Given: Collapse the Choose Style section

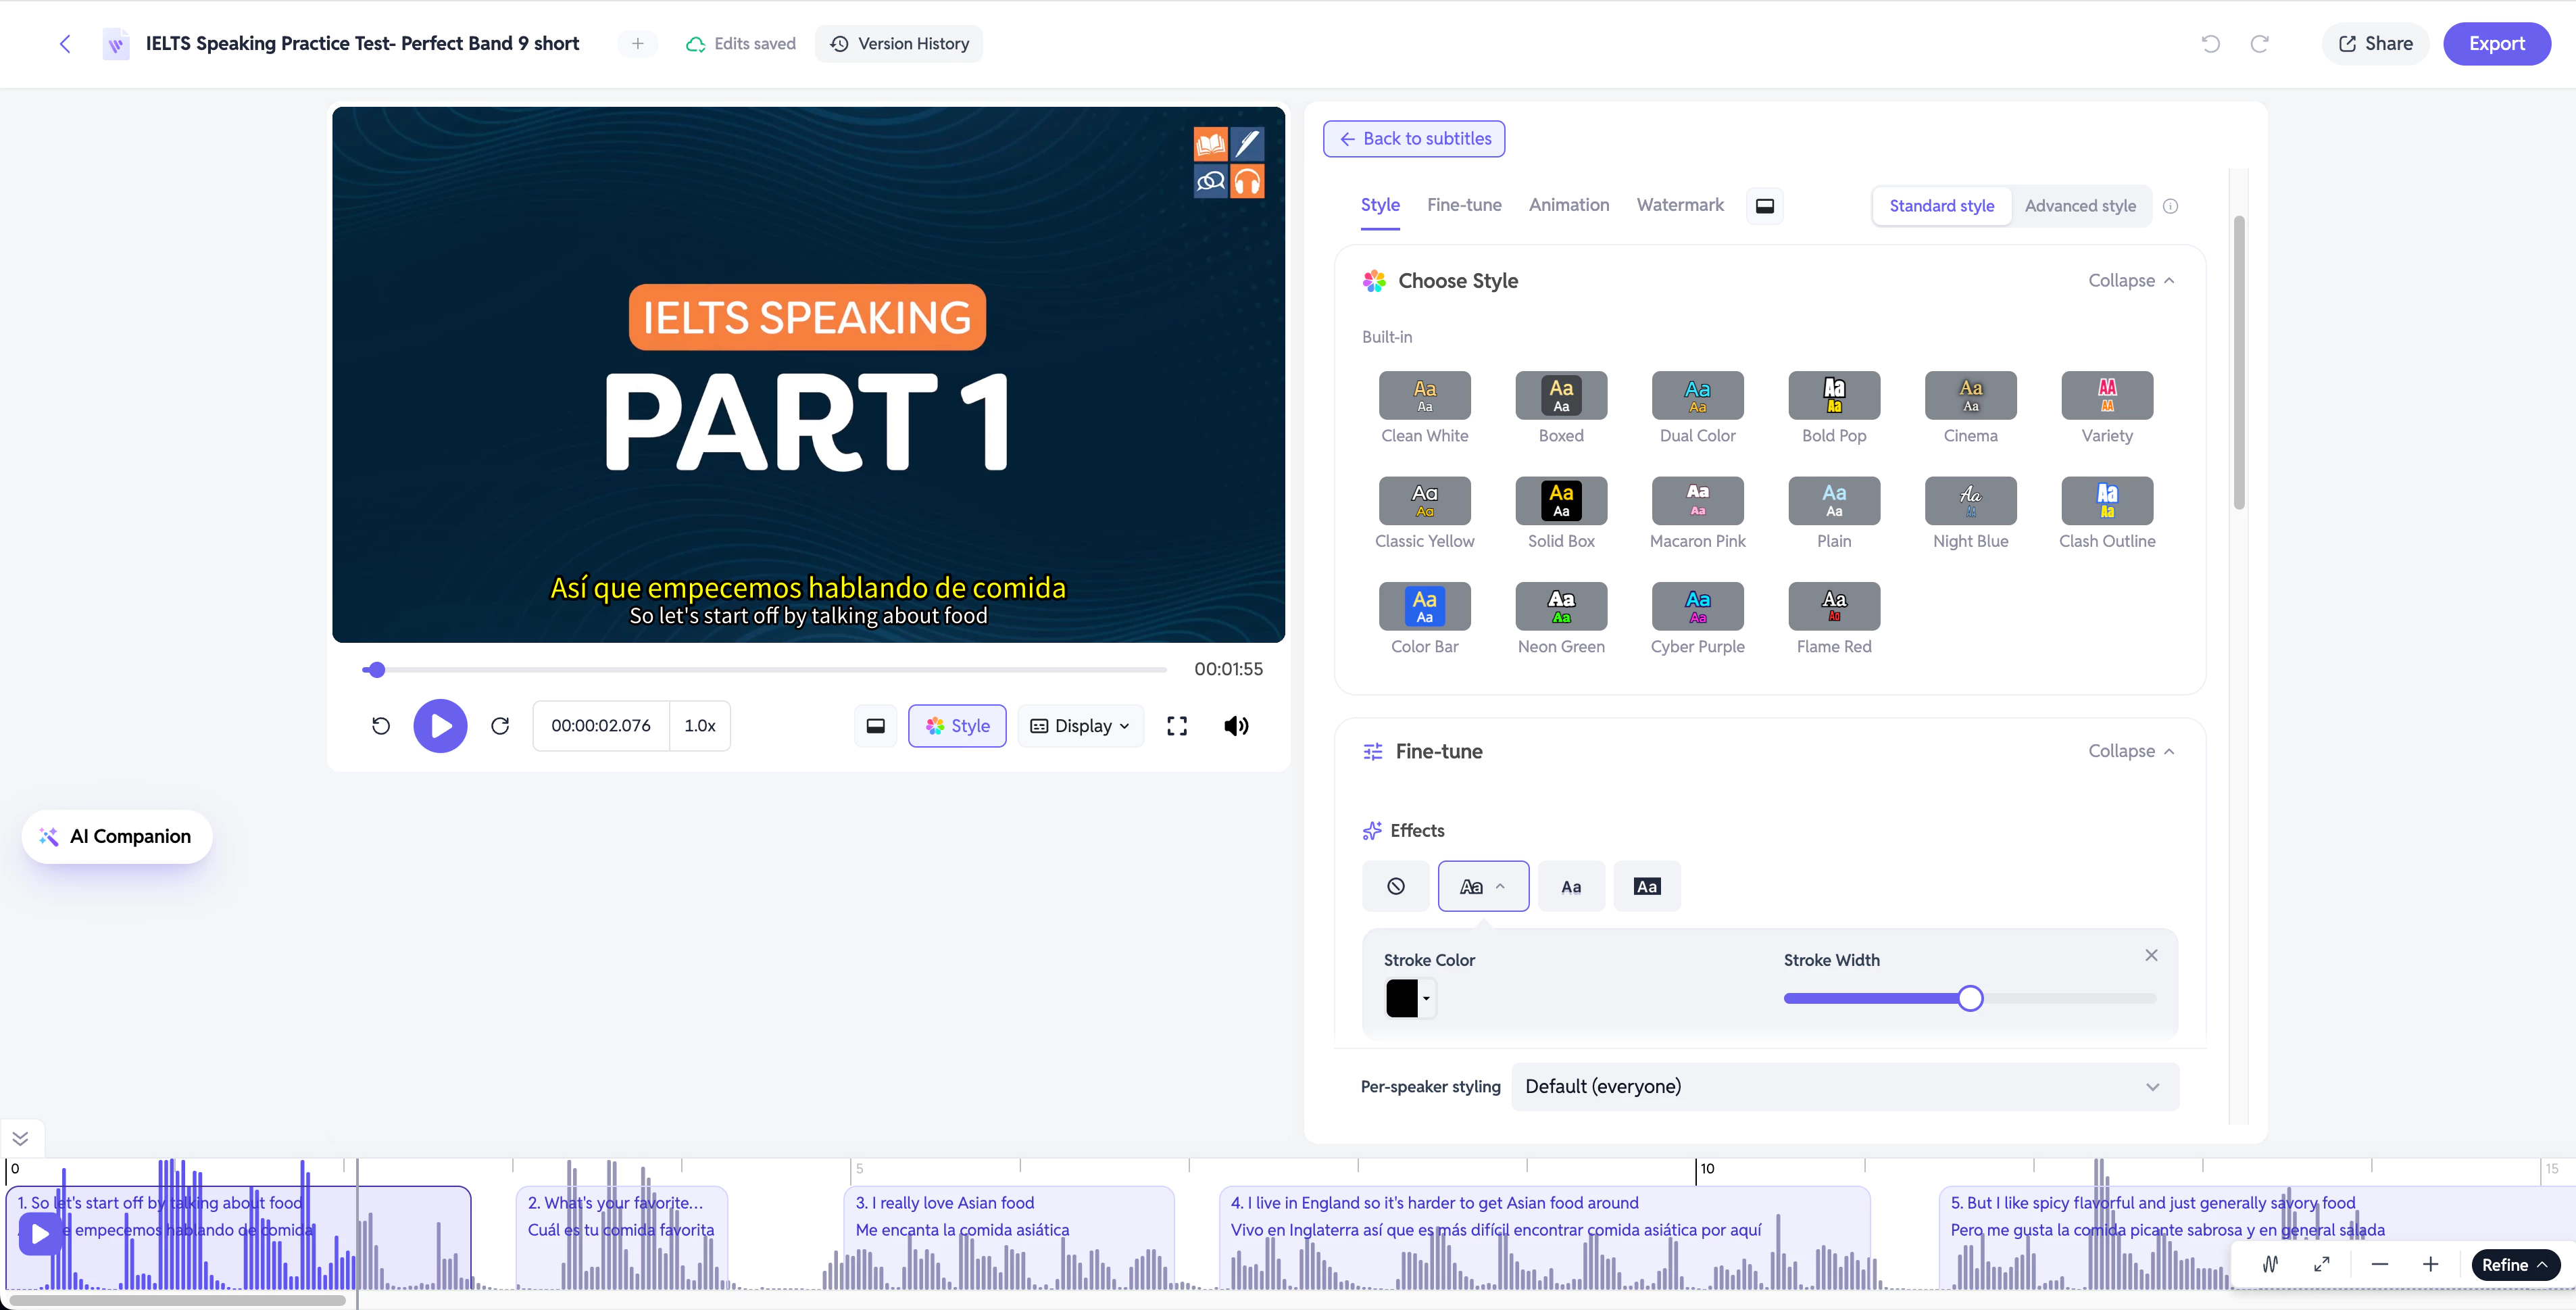Looking at the screenshot, I should coord(2131,281).
